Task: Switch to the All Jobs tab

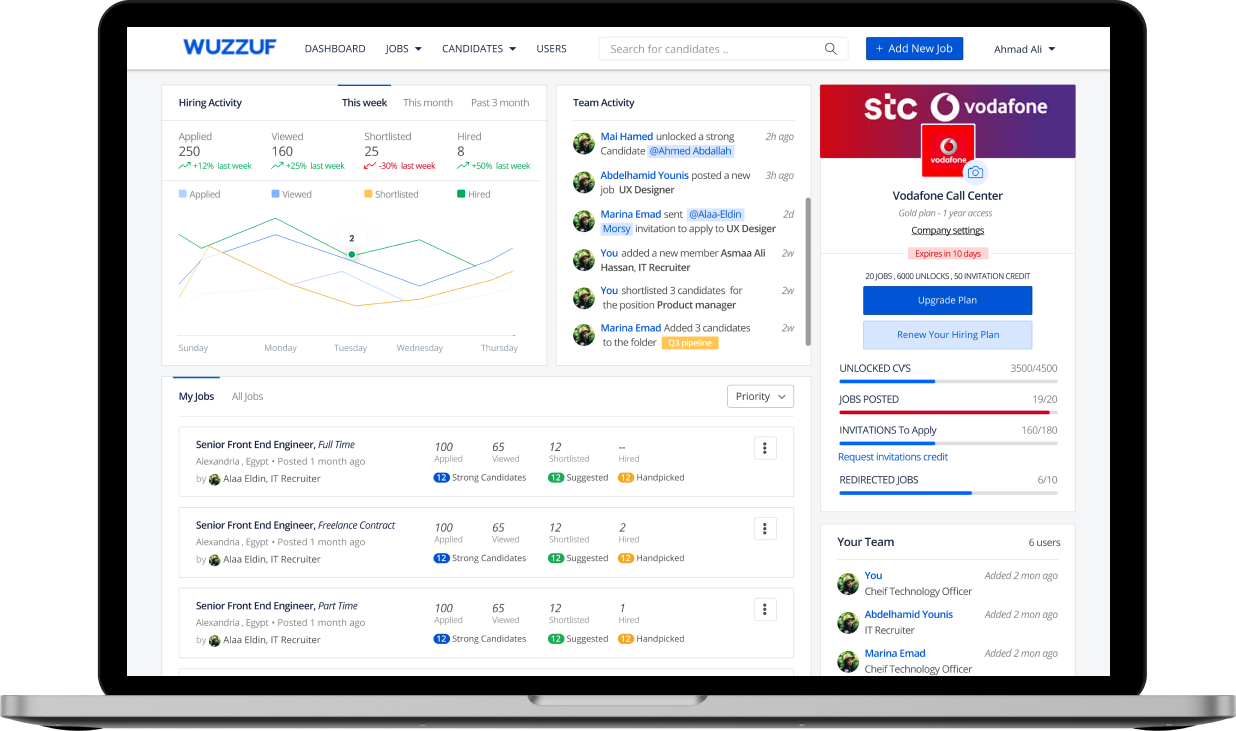Action: 248,397
